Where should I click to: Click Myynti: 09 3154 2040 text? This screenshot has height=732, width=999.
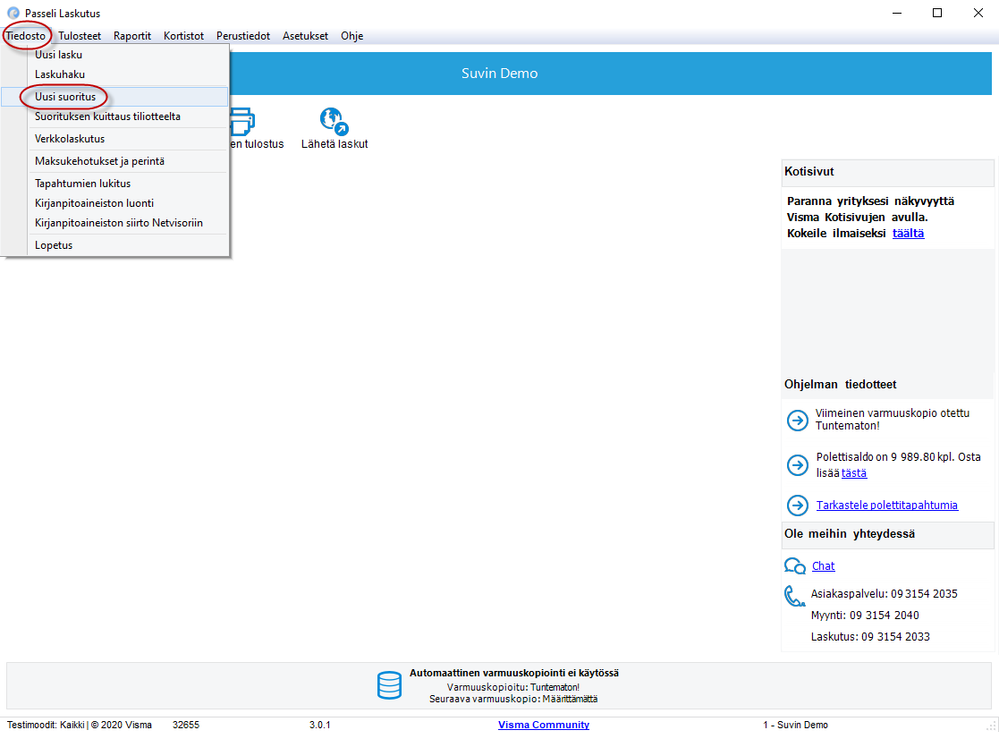865,615
